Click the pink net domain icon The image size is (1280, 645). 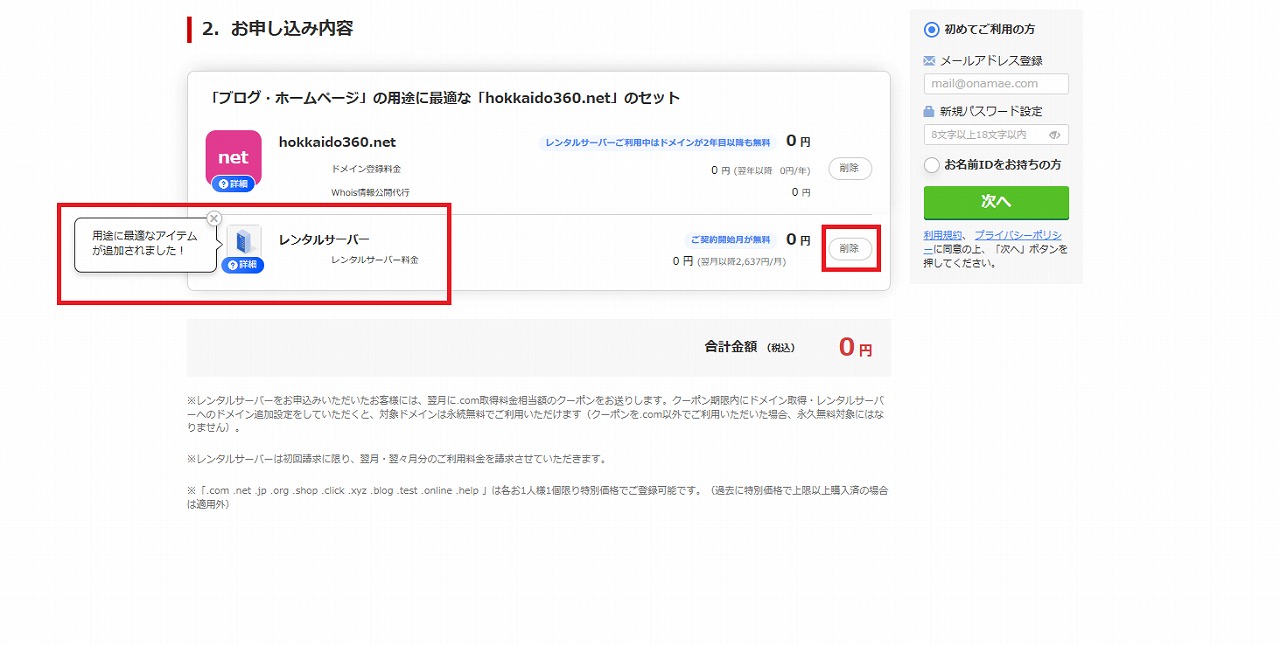click(233, 157)
